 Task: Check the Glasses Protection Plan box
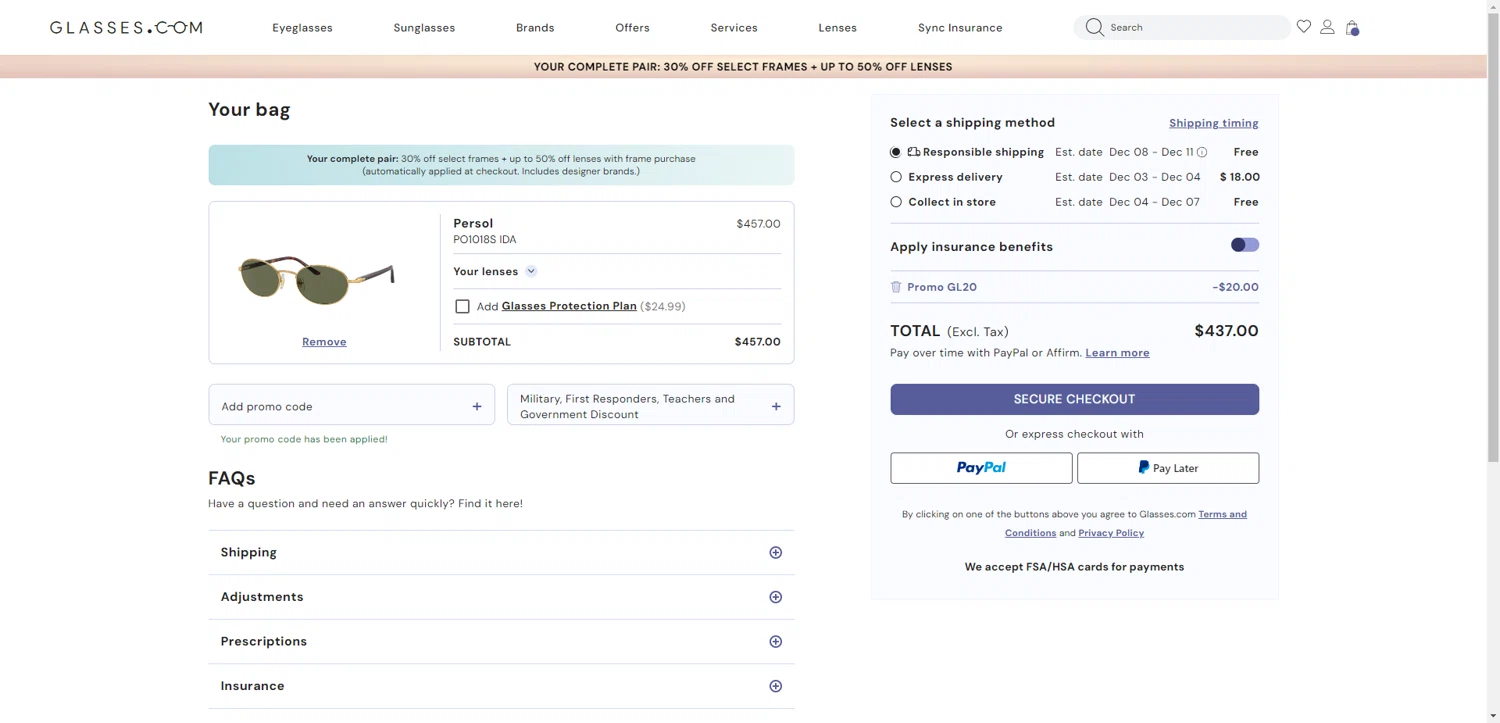point(462,307)
